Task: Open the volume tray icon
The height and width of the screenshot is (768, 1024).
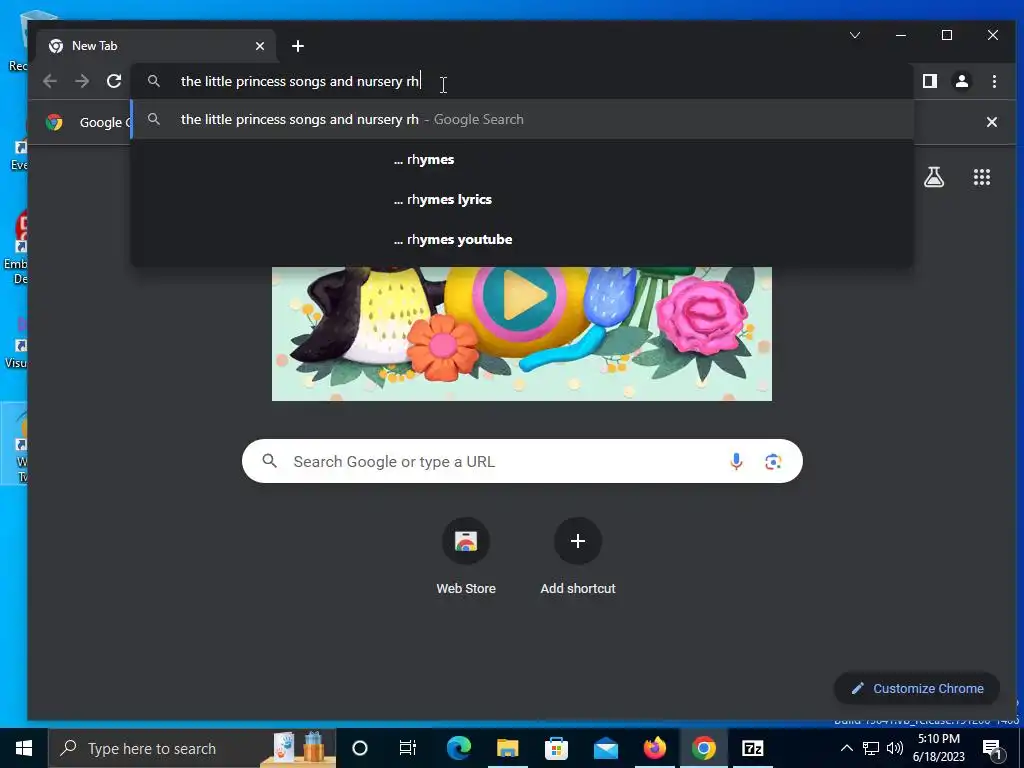Action: click(x=895, y=748)
